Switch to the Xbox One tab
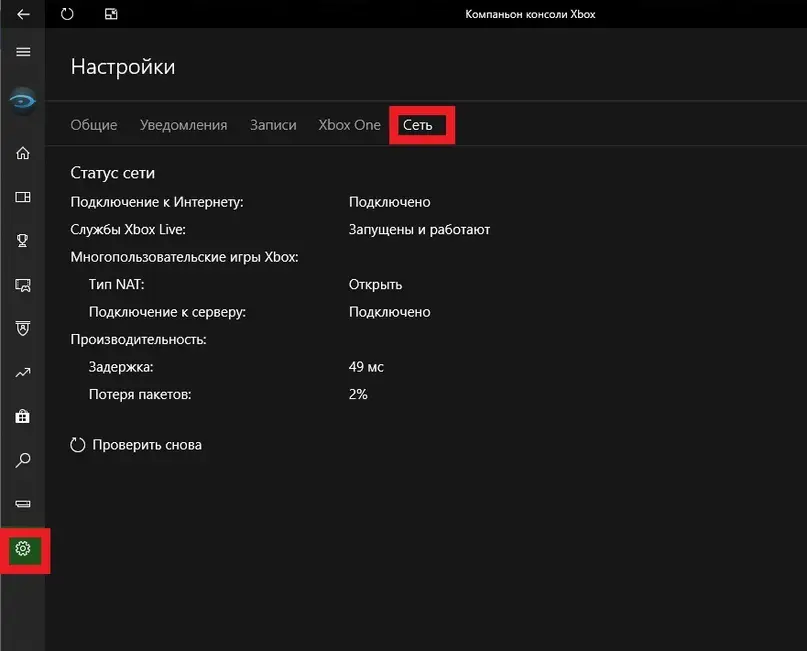 pos(349,125)
